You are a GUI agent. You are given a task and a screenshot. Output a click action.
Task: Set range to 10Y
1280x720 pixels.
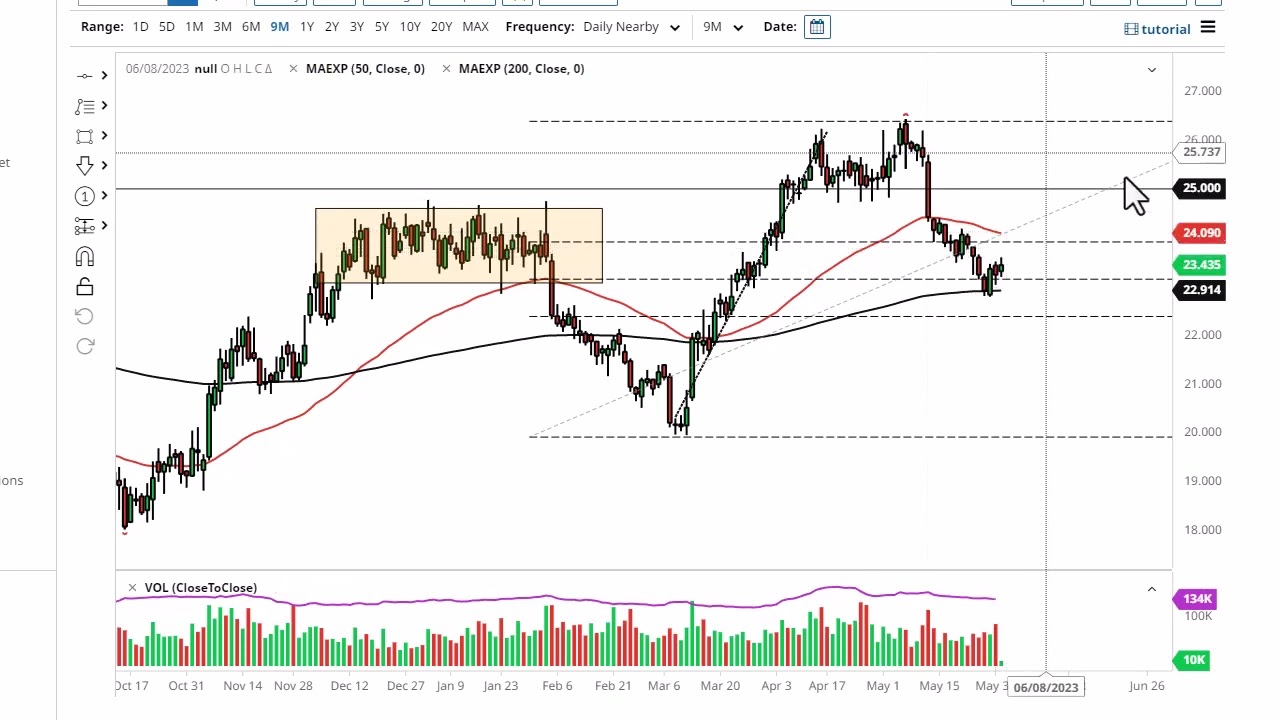[x=410, y=27]
